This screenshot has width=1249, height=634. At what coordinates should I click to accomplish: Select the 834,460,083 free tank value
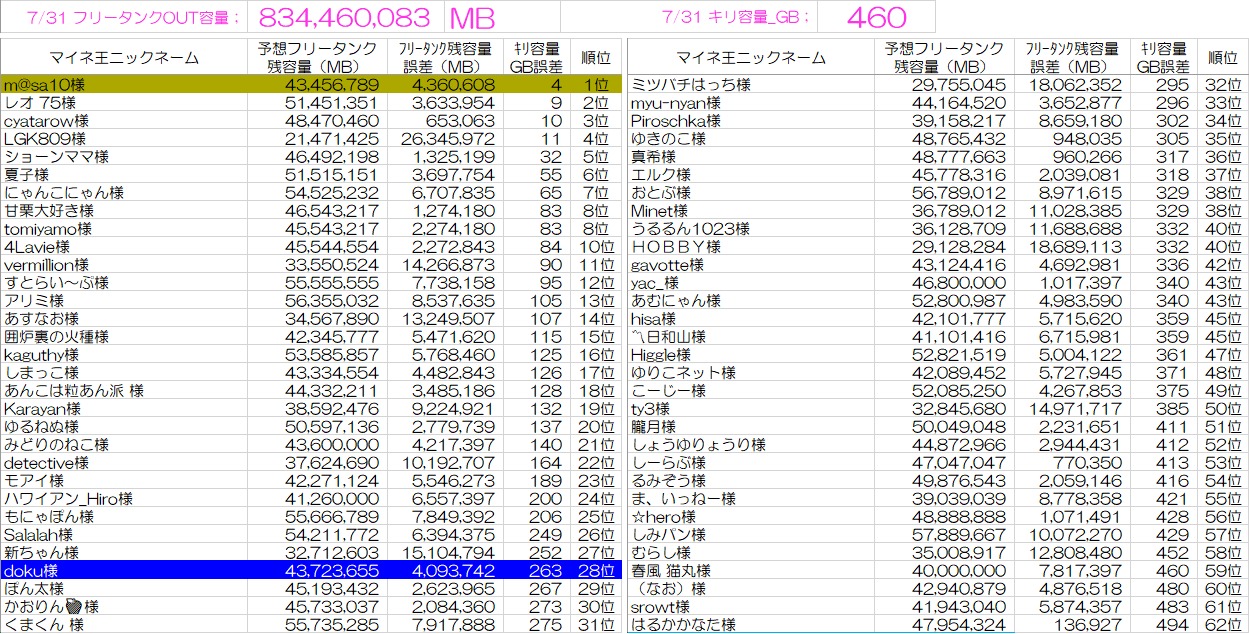(344, 17)
